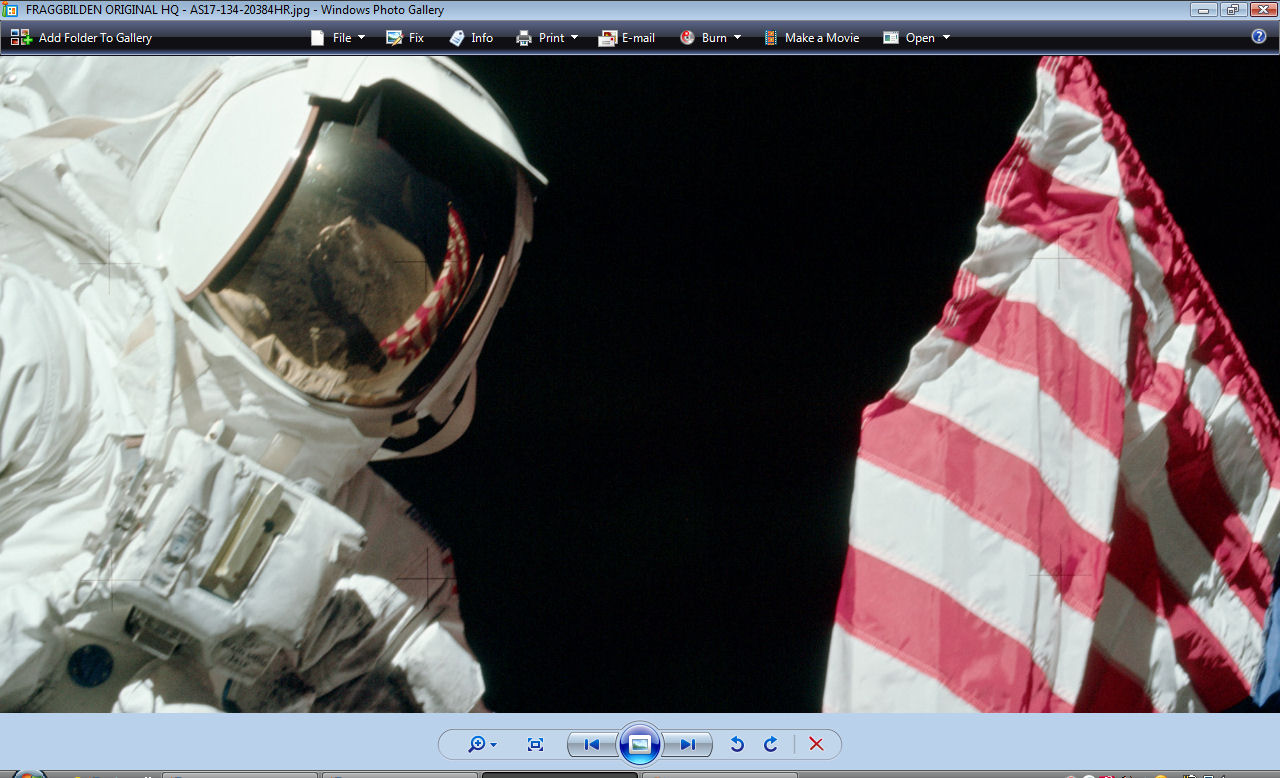Click the fit to window icon

[x=535, y=744]
